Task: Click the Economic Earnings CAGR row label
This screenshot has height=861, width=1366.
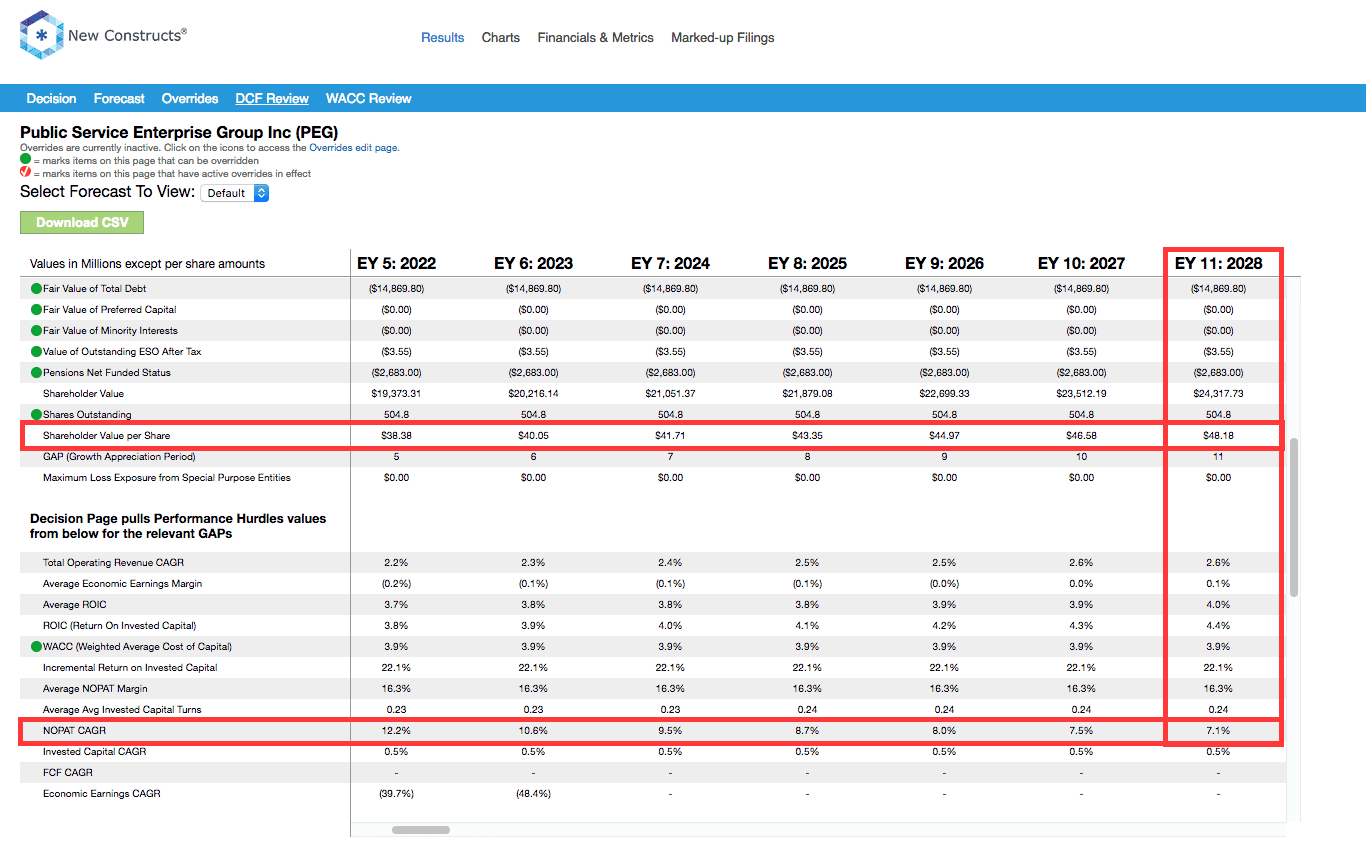Action: [102, 794]
